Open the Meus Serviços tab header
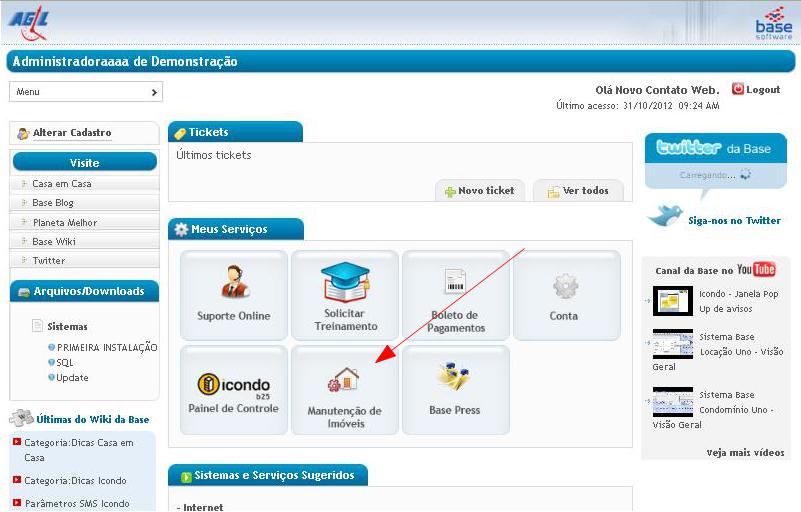The height and width of the screenshot is (512, 801). tap(236, 229)
